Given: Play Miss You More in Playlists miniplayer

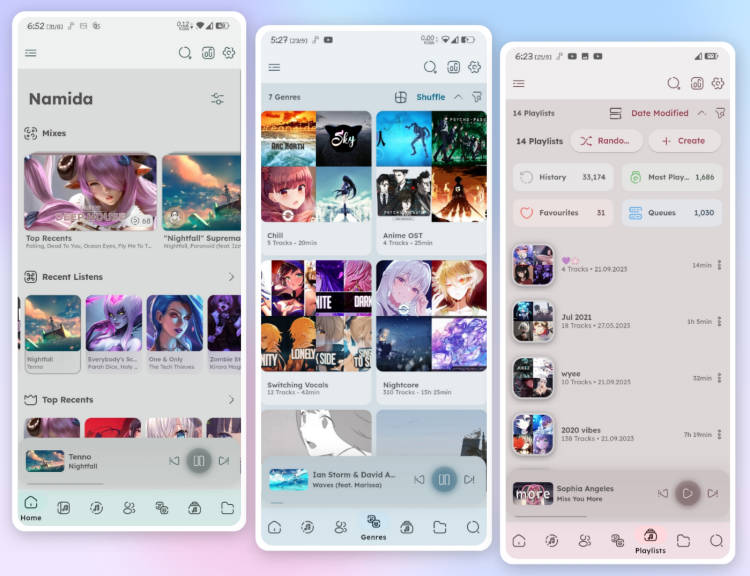Looking at the screenshot, I should tap(687, 493).
